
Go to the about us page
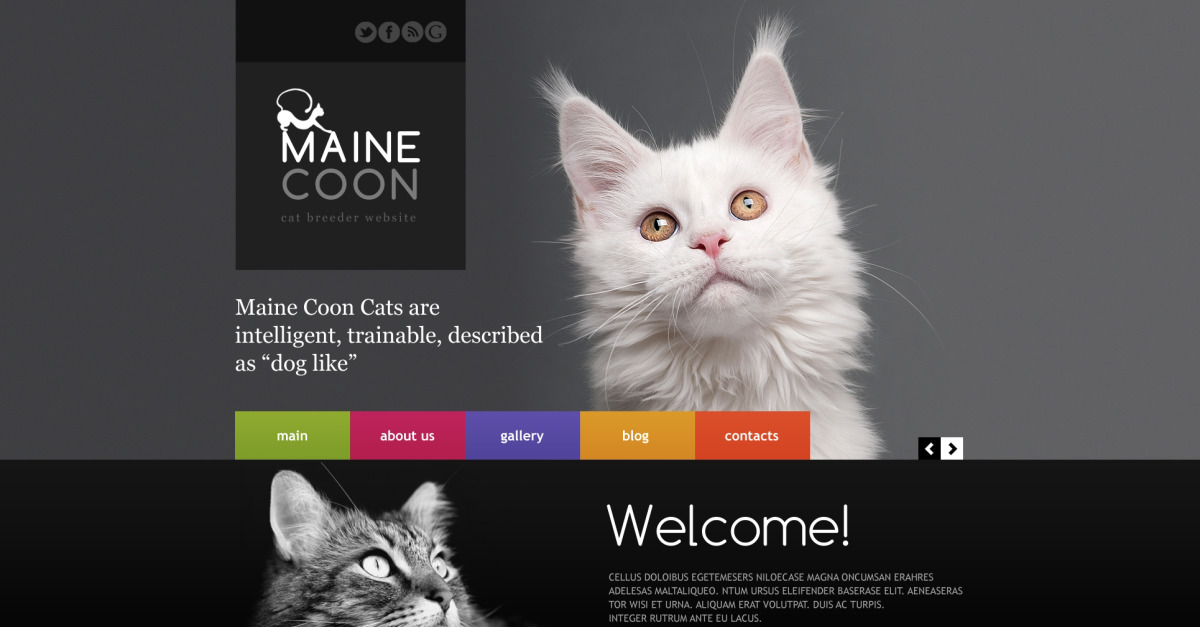pos(407,435)
